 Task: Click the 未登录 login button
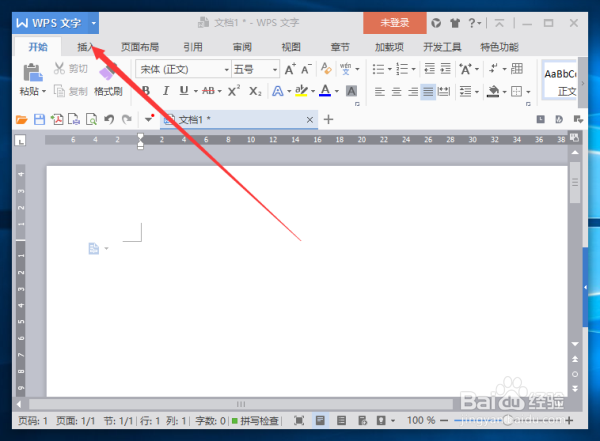395,23
